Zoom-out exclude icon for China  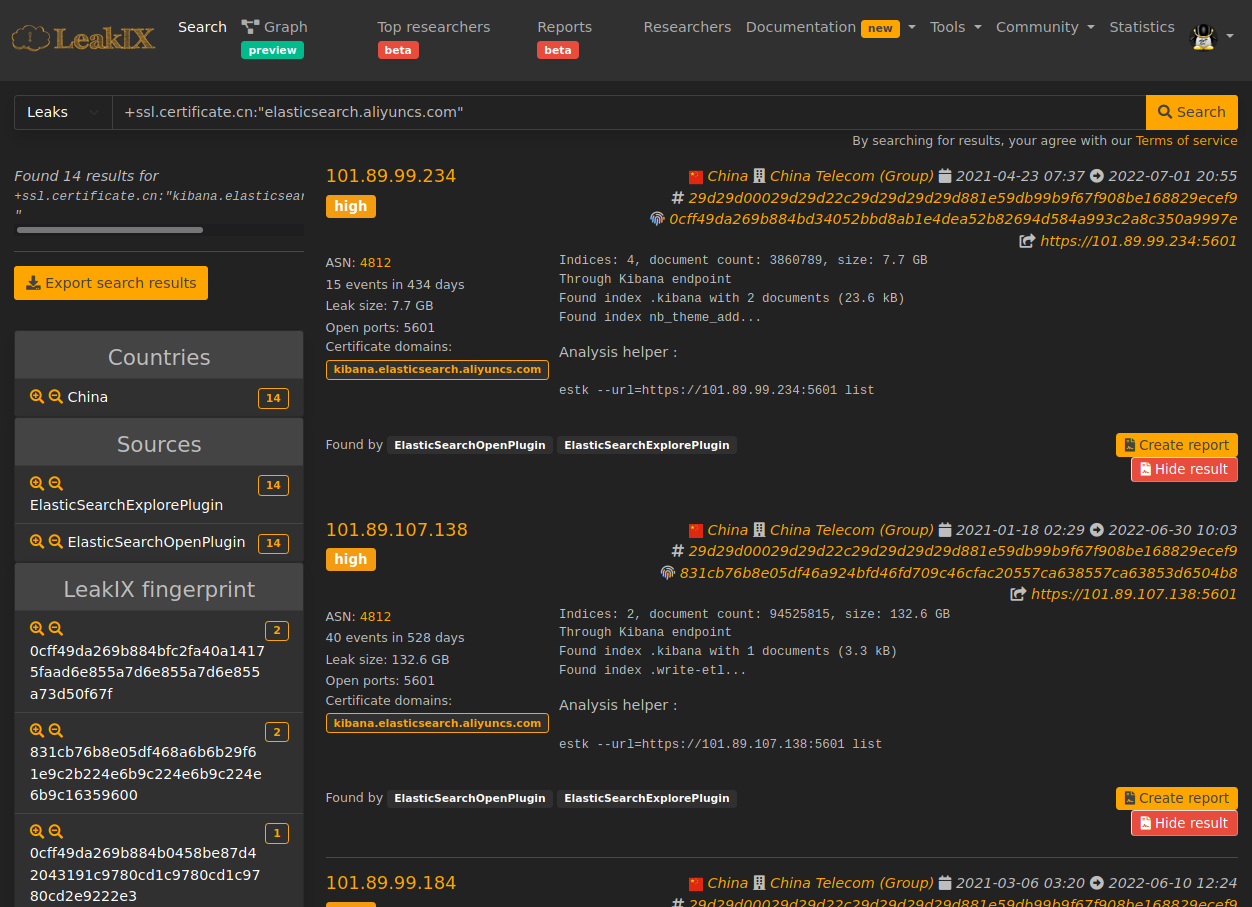pyautogui.click(x=56, y=397)
